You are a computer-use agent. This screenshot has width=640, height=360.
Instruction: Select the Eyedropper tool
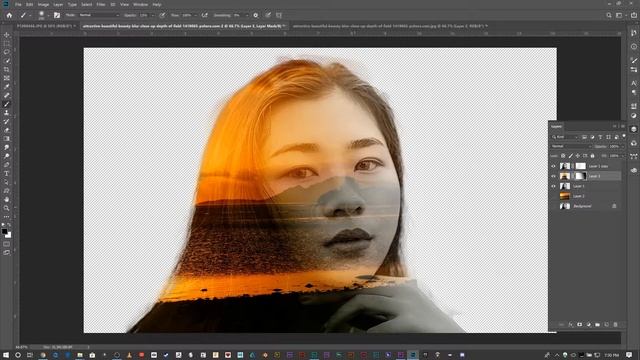[7, 87]
